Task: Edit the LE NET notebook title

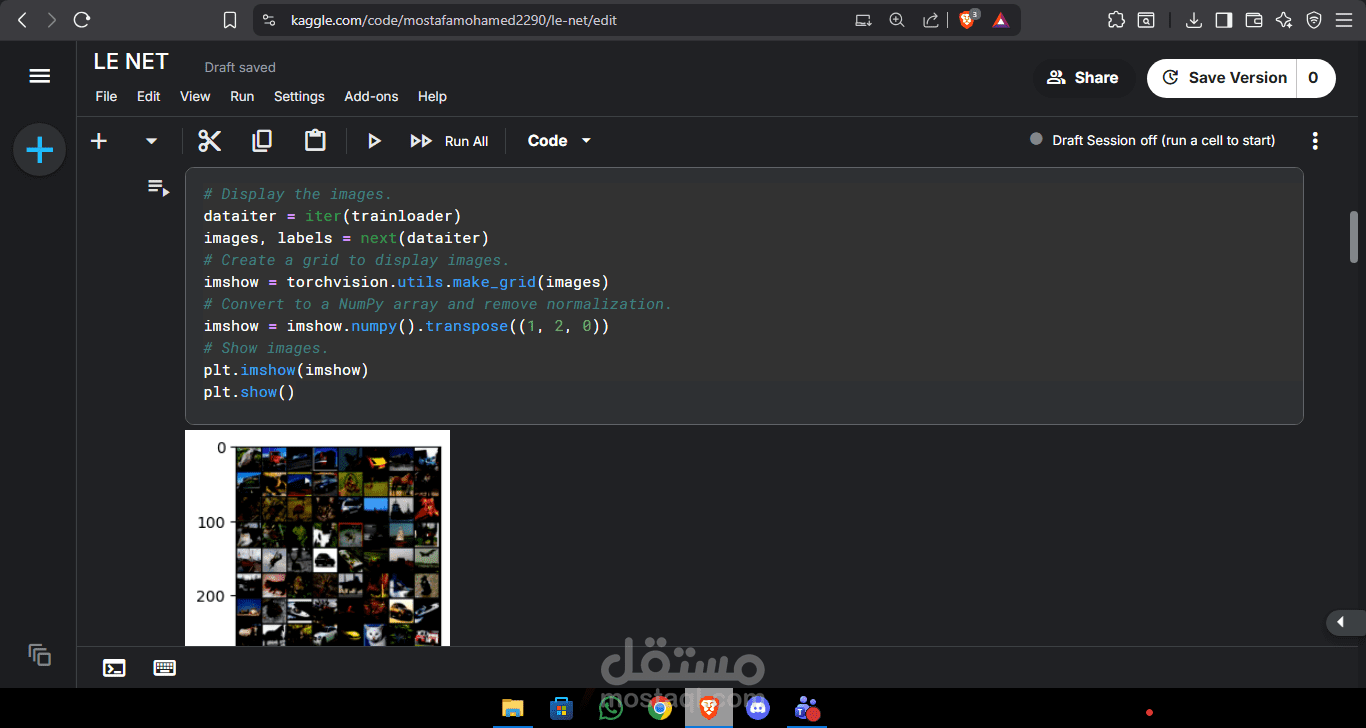Action: [131, 62]
